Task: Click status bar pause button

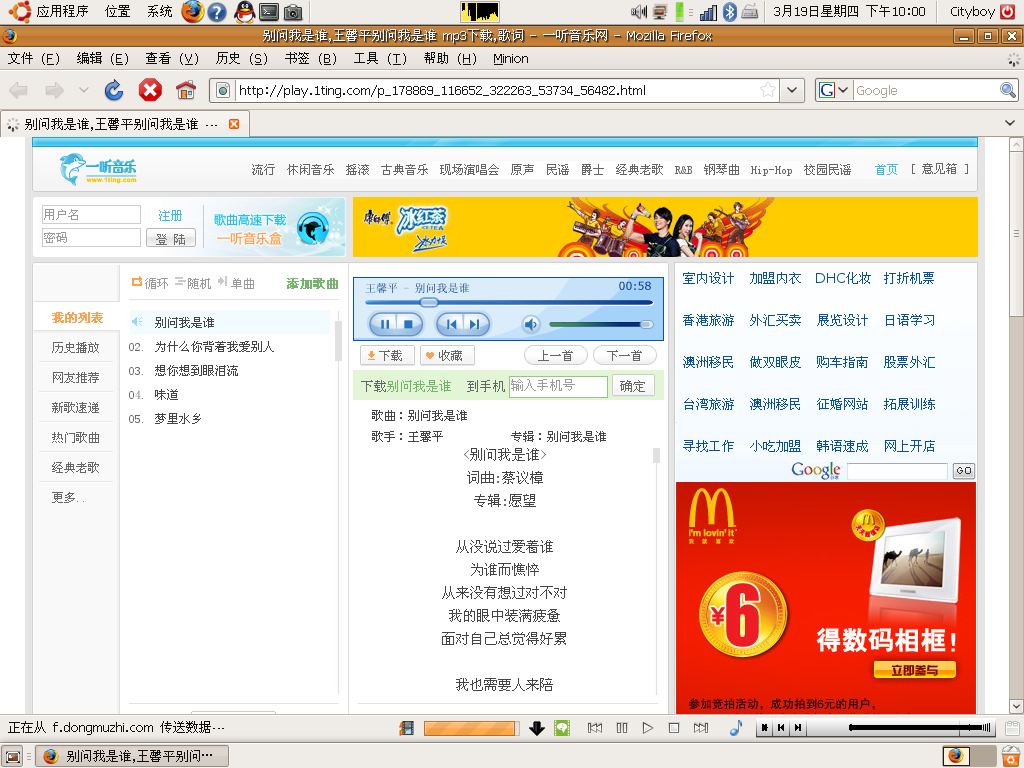Action: (x=622, y=728)
